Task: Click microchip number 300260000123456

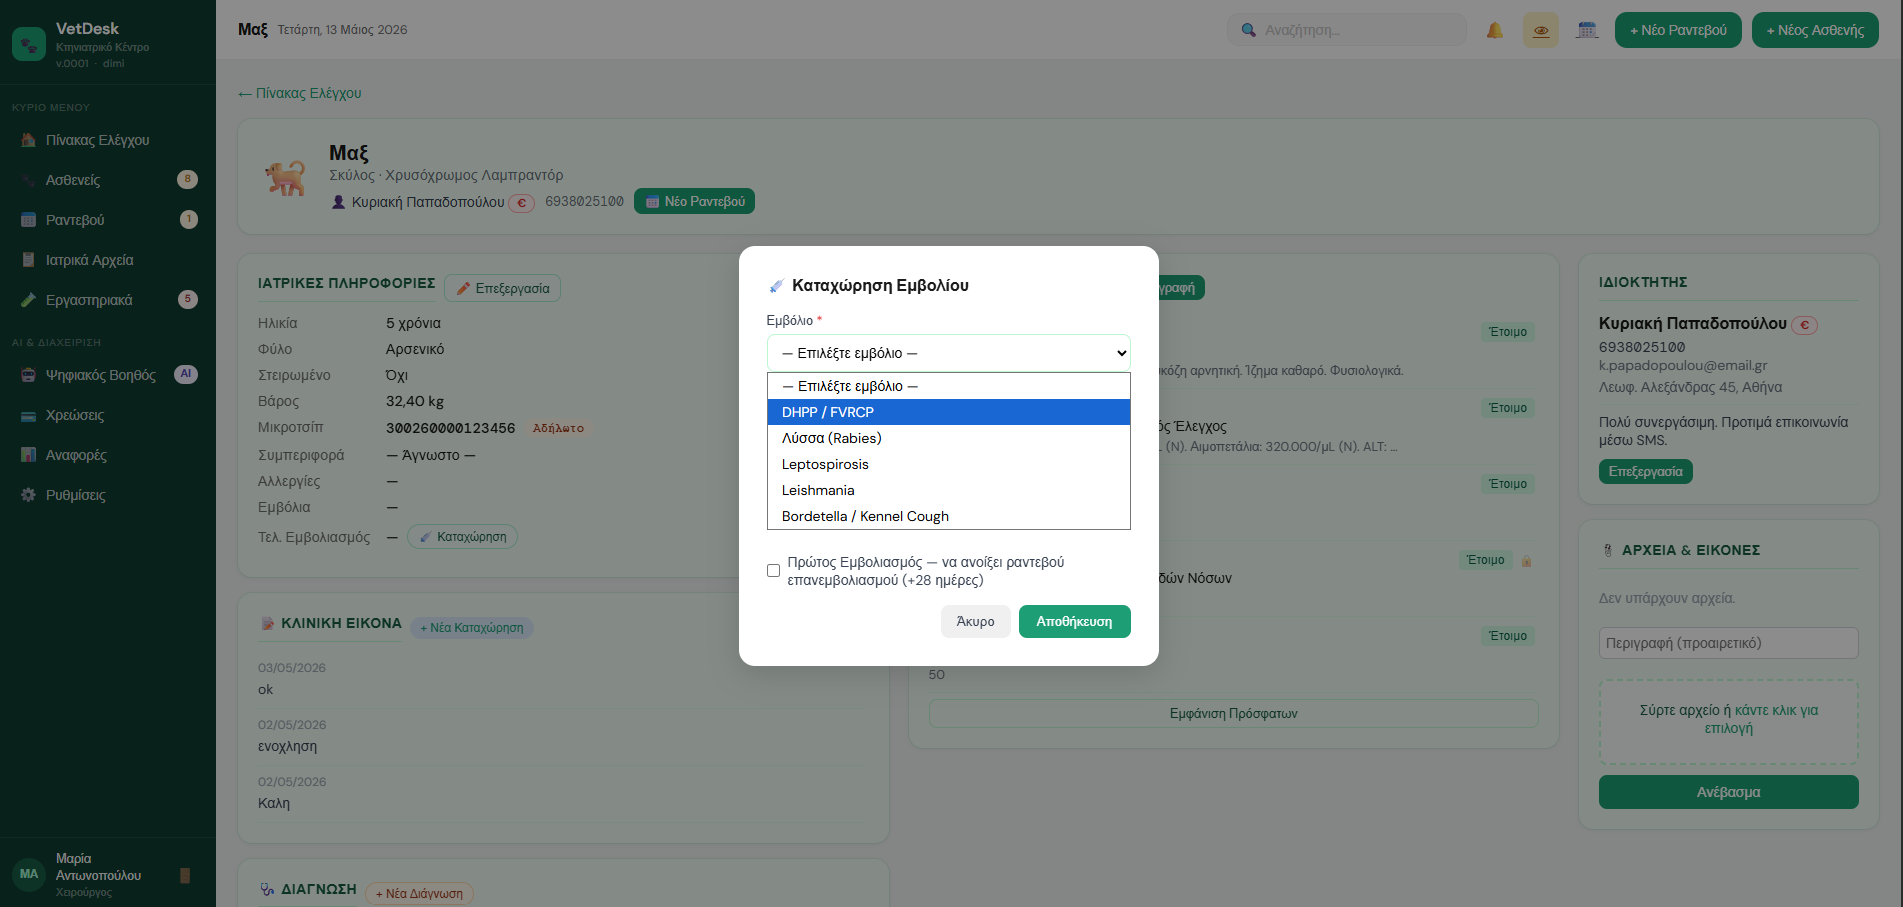Action: (450, 428)
